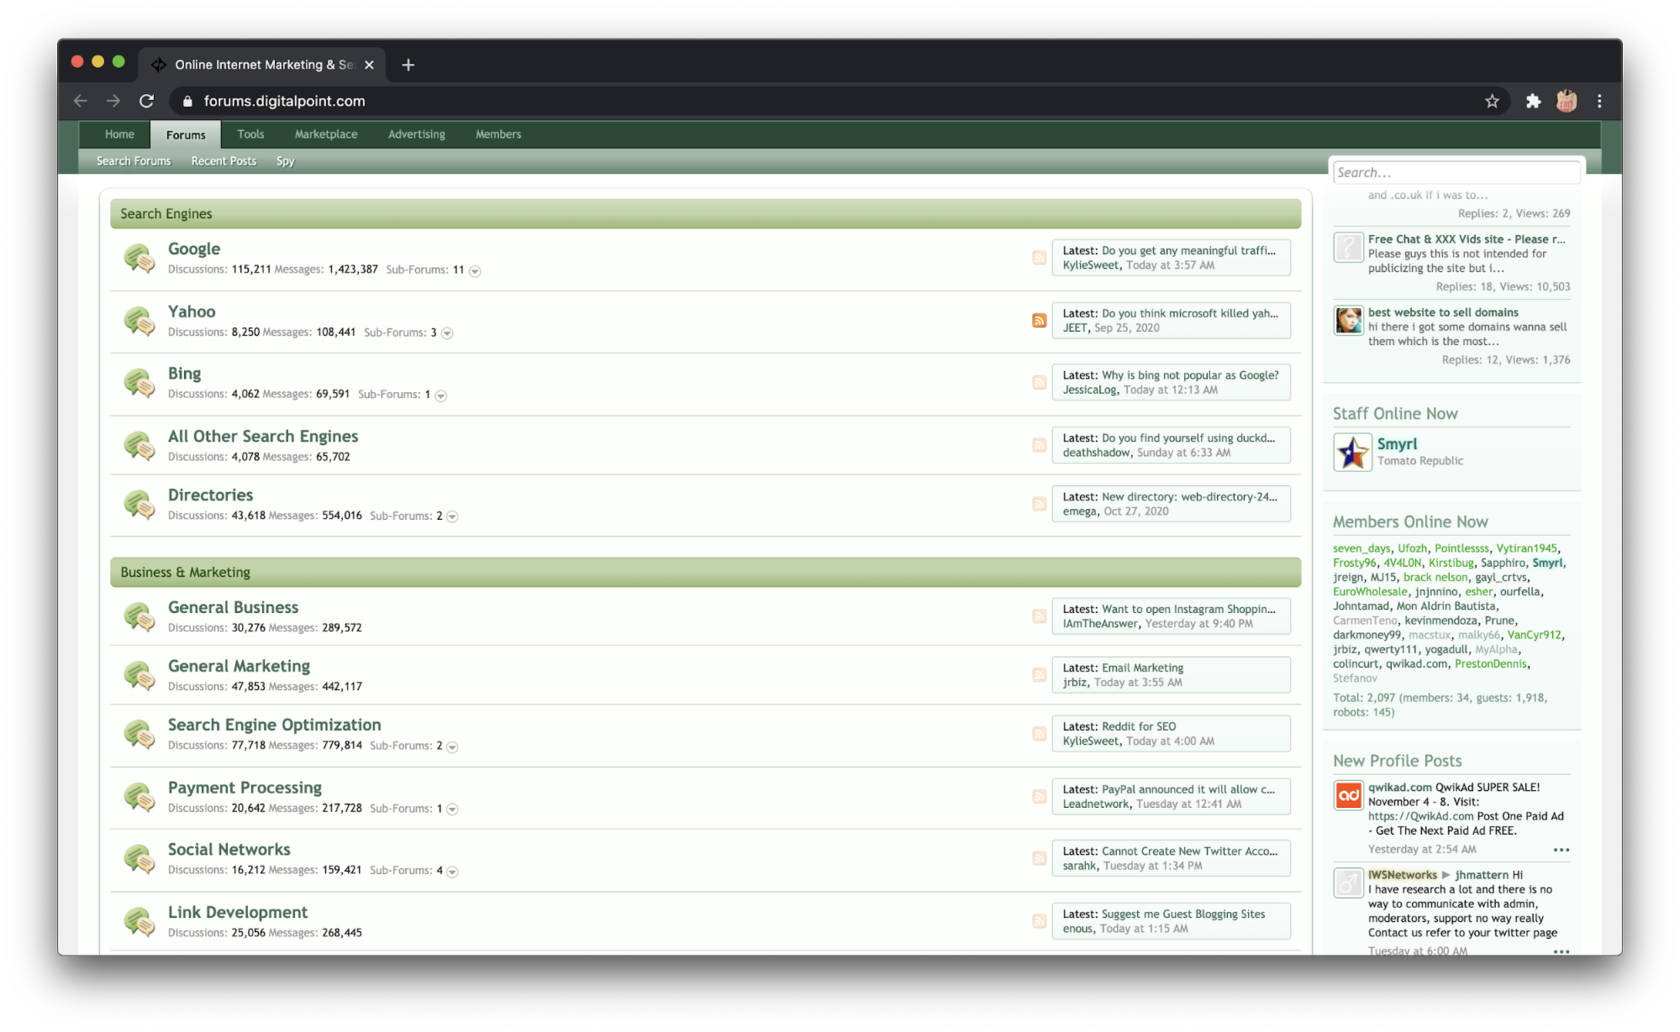Open member PrestonDennis profile
The width and height of the screenshot is (1680, 1032).
coord(1490,664)
